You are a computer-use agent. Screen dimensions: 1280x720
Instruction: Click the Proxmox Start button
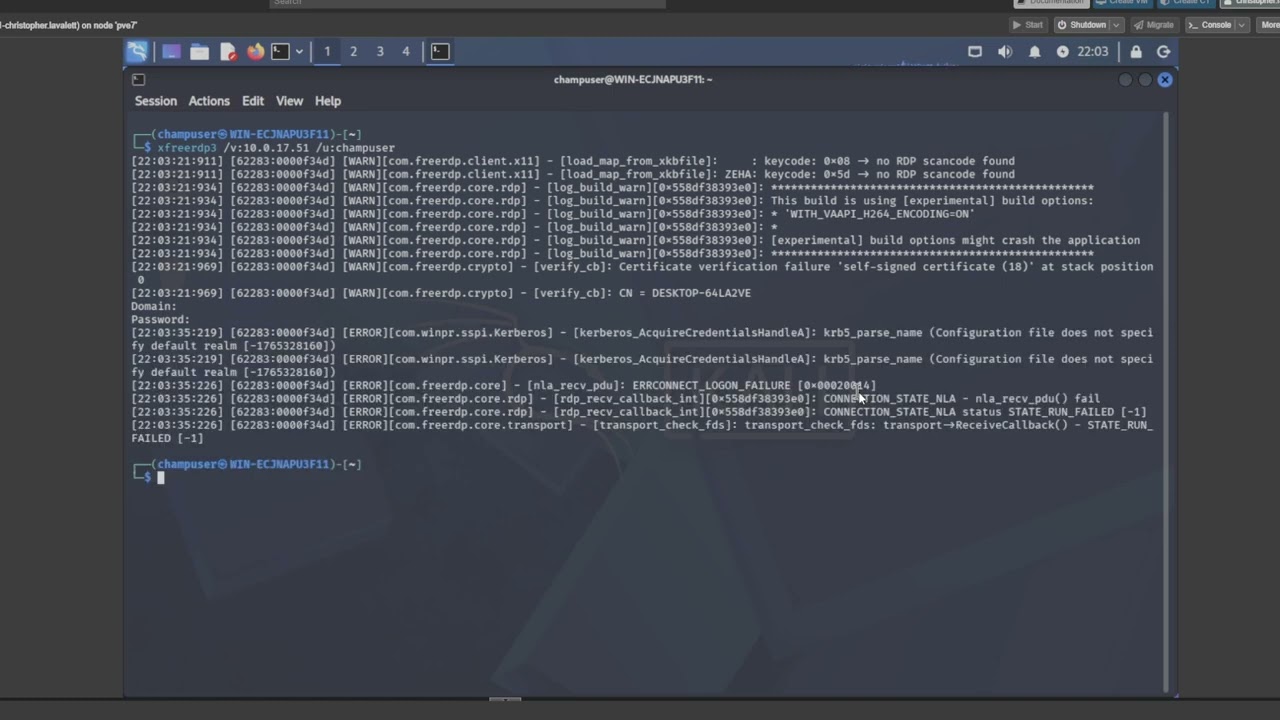point(1027,25)
